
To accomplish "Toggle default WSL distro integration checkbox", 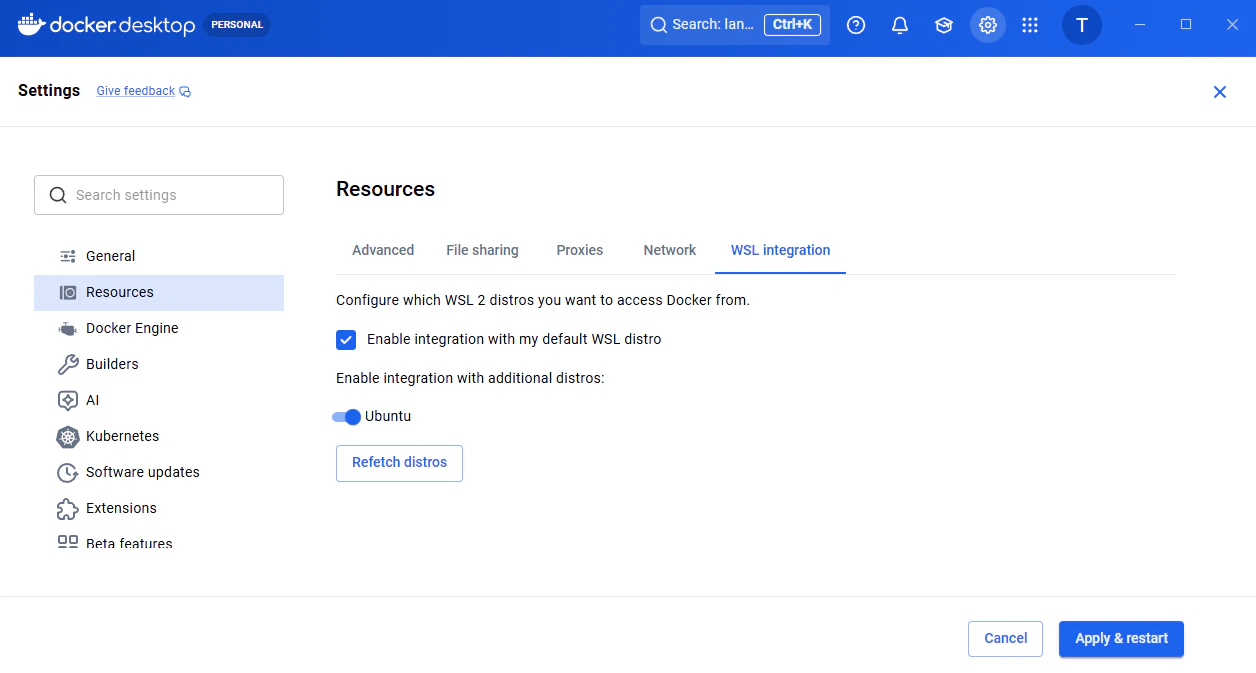I will click(346, 339).
